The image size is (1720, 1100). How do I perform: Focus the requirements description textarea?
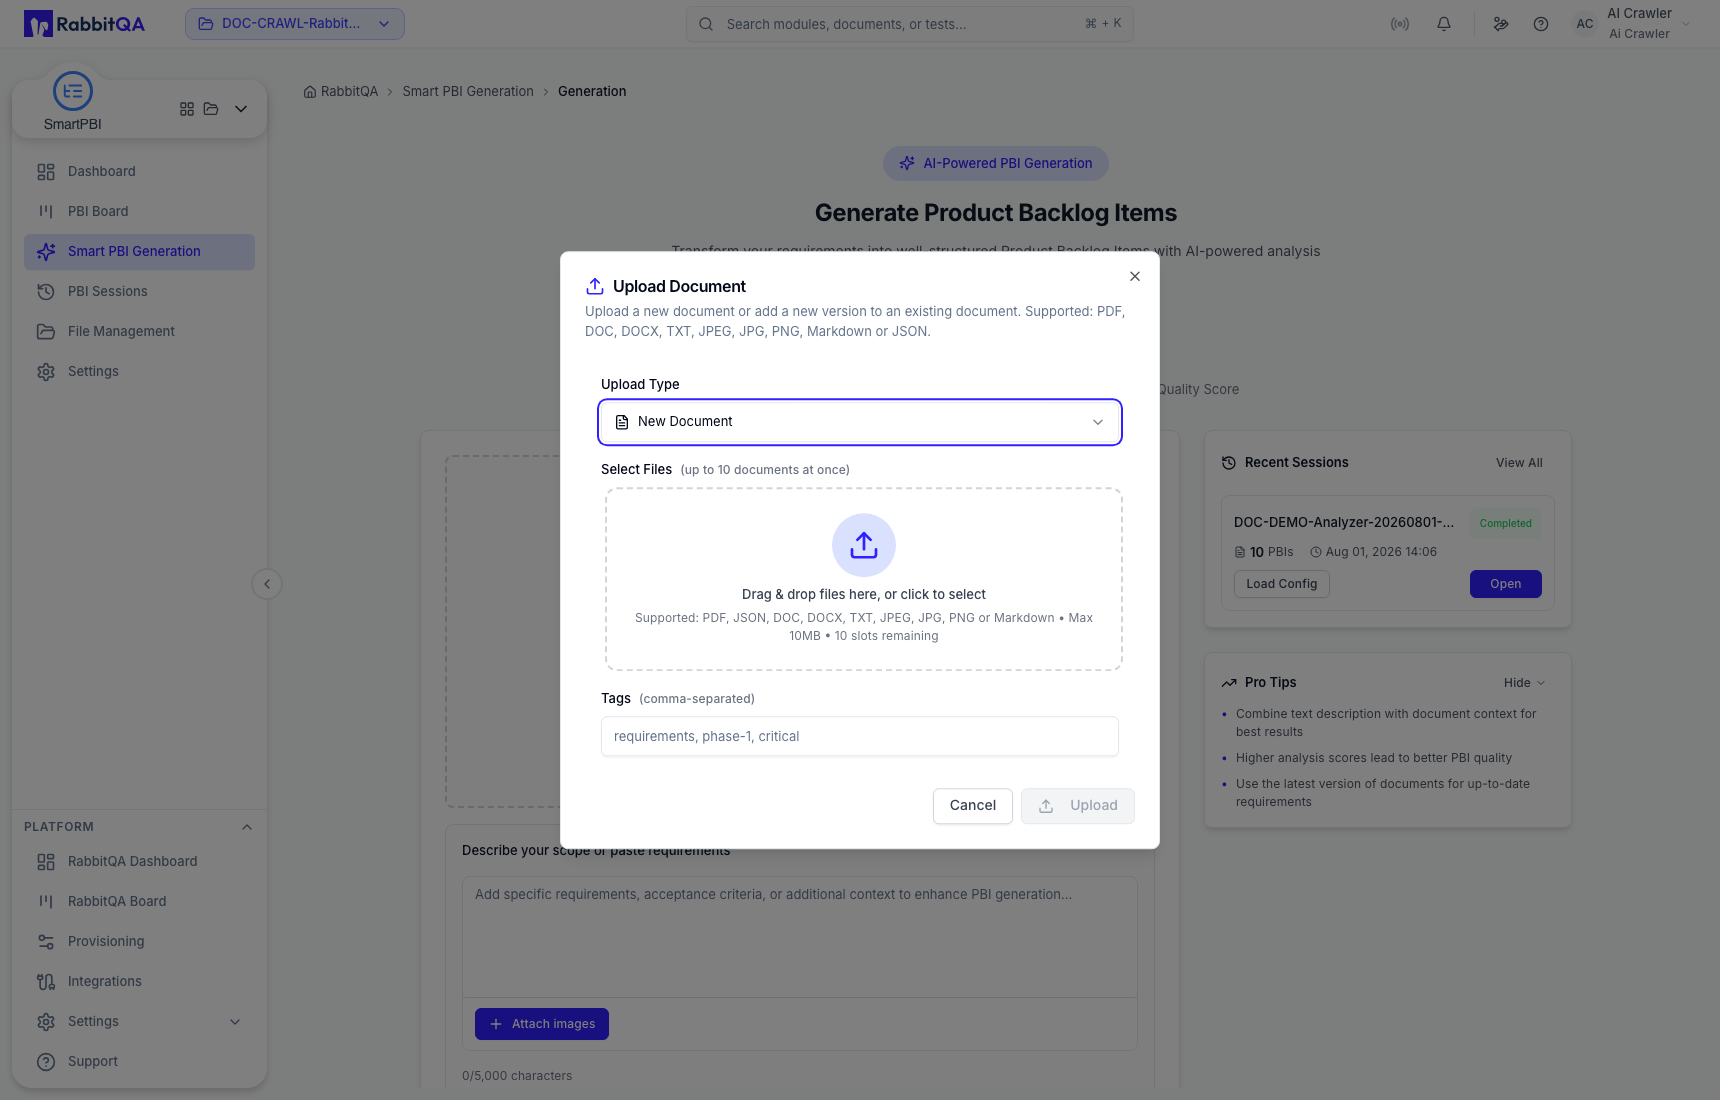point(800,937)
